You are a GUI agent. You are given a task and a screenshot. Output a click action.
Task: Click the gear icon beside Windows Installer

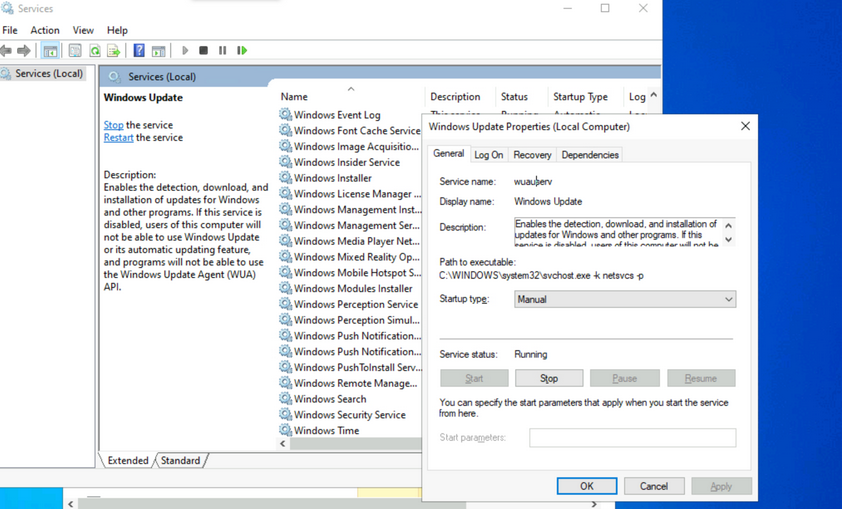286,178
